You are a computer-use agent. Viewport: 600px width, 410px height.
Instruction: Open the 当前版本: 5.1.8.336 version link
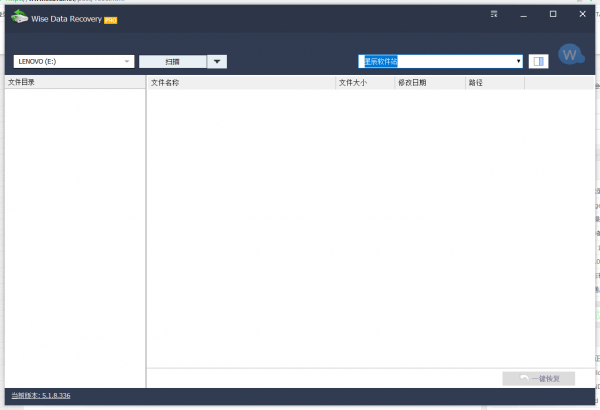click(41, 395)
